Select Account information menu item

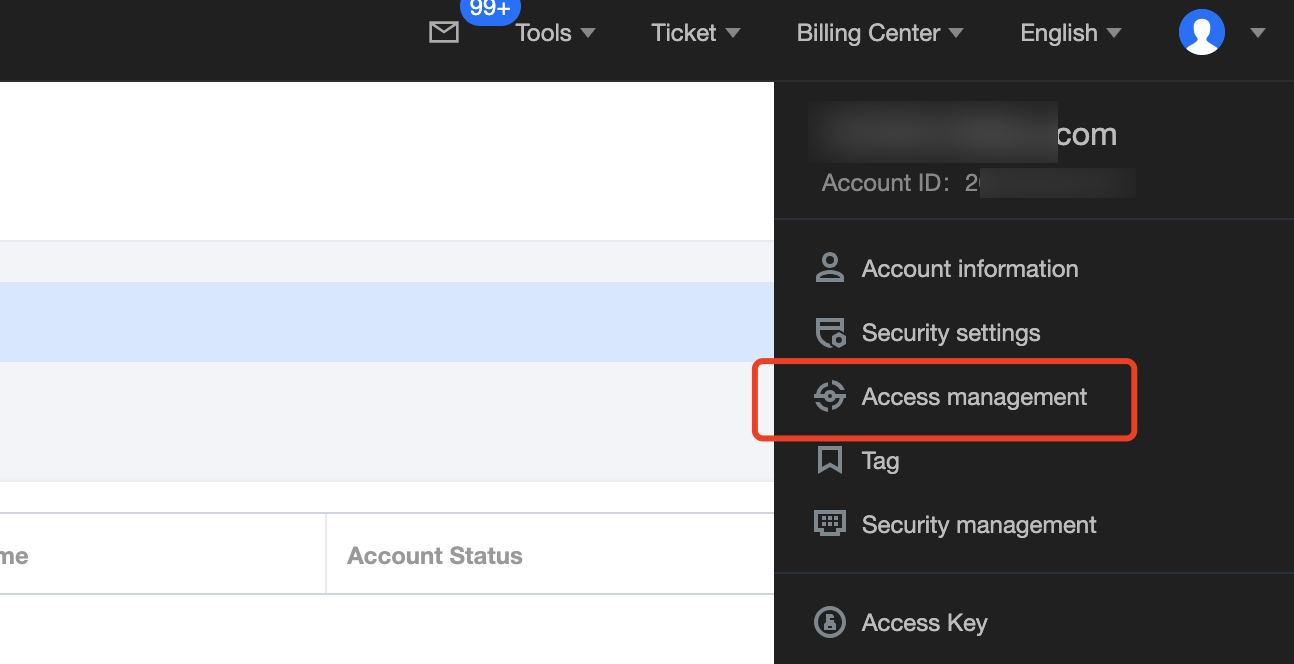969,269
